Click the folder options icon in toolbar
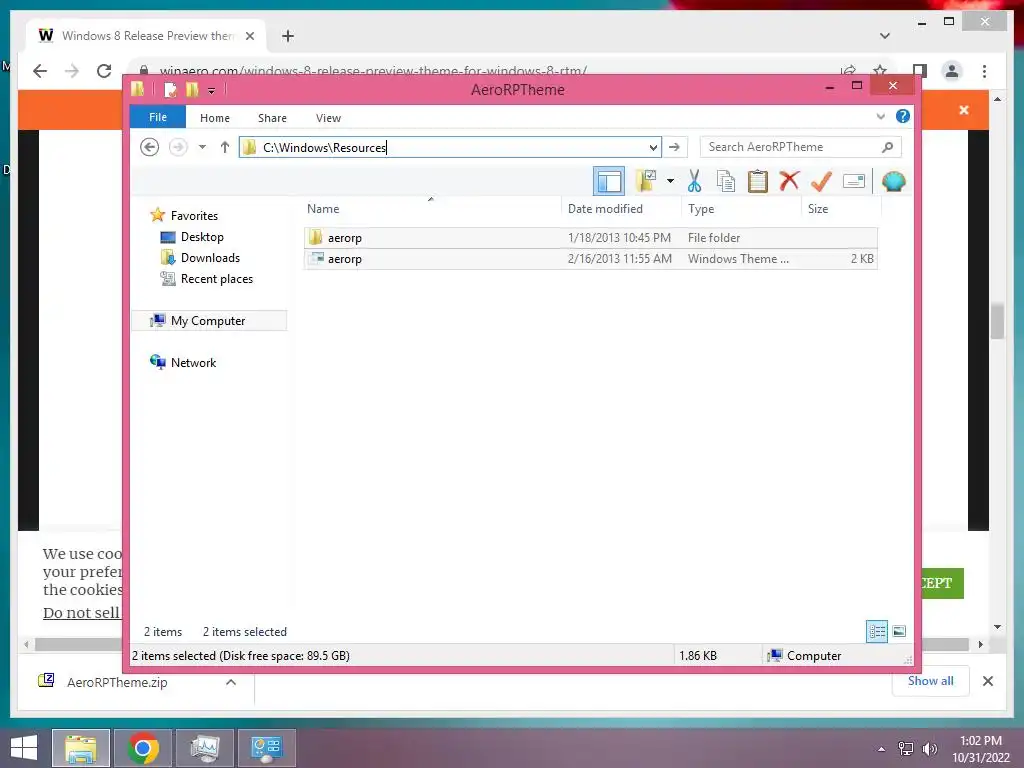Screen dimensions: 1024x768 click(x=646, y=181)
